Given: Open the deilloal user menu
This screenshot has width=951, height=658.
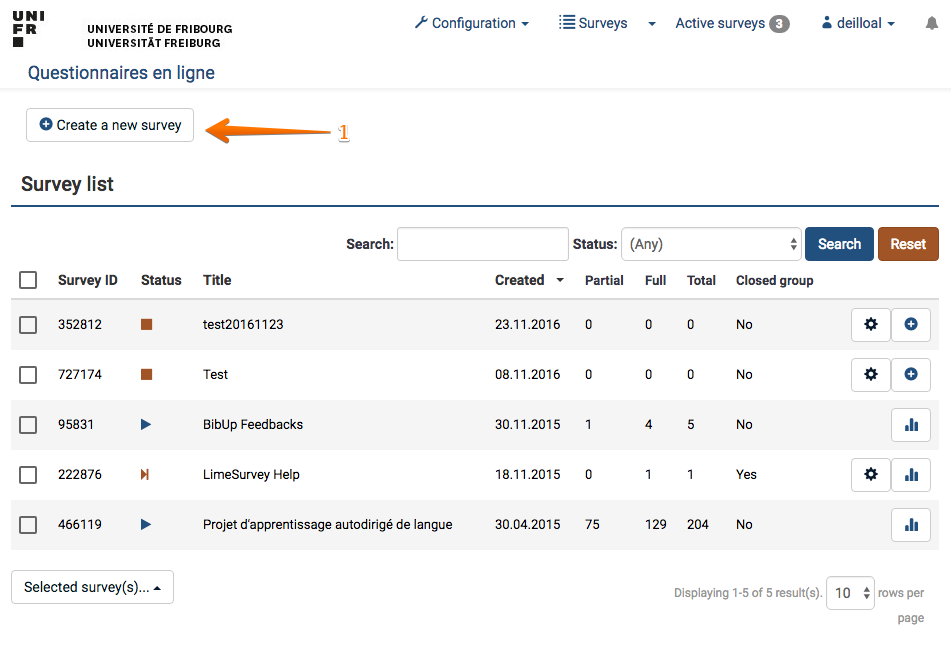Looking at the screenshot, I should (x=857, y=23).
